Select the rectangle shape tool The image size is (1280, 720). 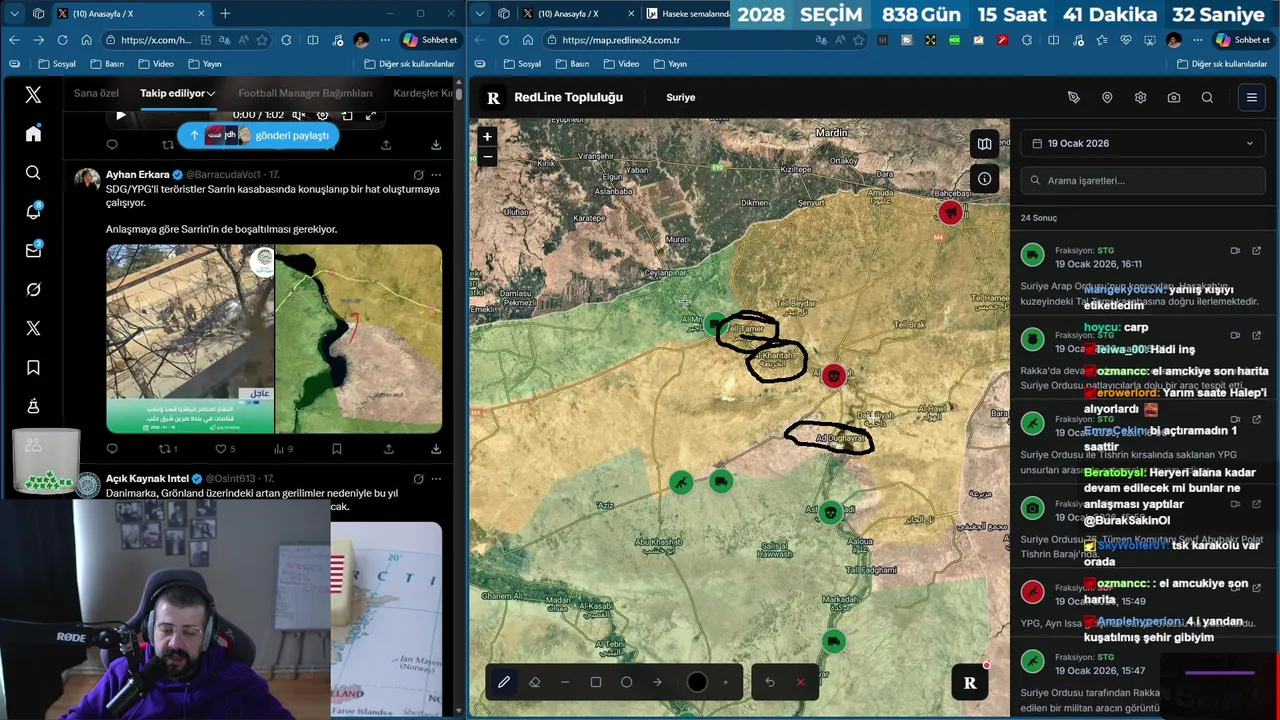[596, 682]
